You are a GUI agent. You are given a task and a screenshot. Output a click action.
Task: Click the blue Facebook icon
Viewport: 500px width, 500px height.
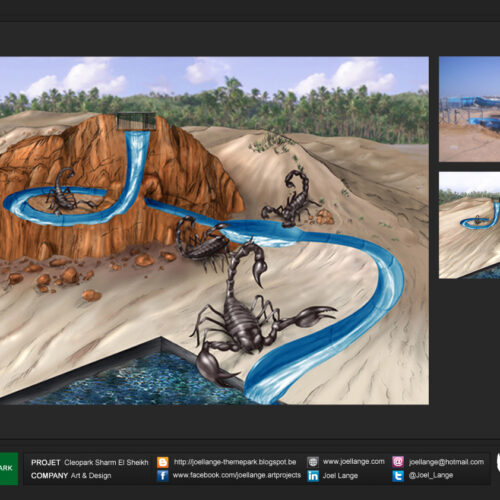coord(163,476)
